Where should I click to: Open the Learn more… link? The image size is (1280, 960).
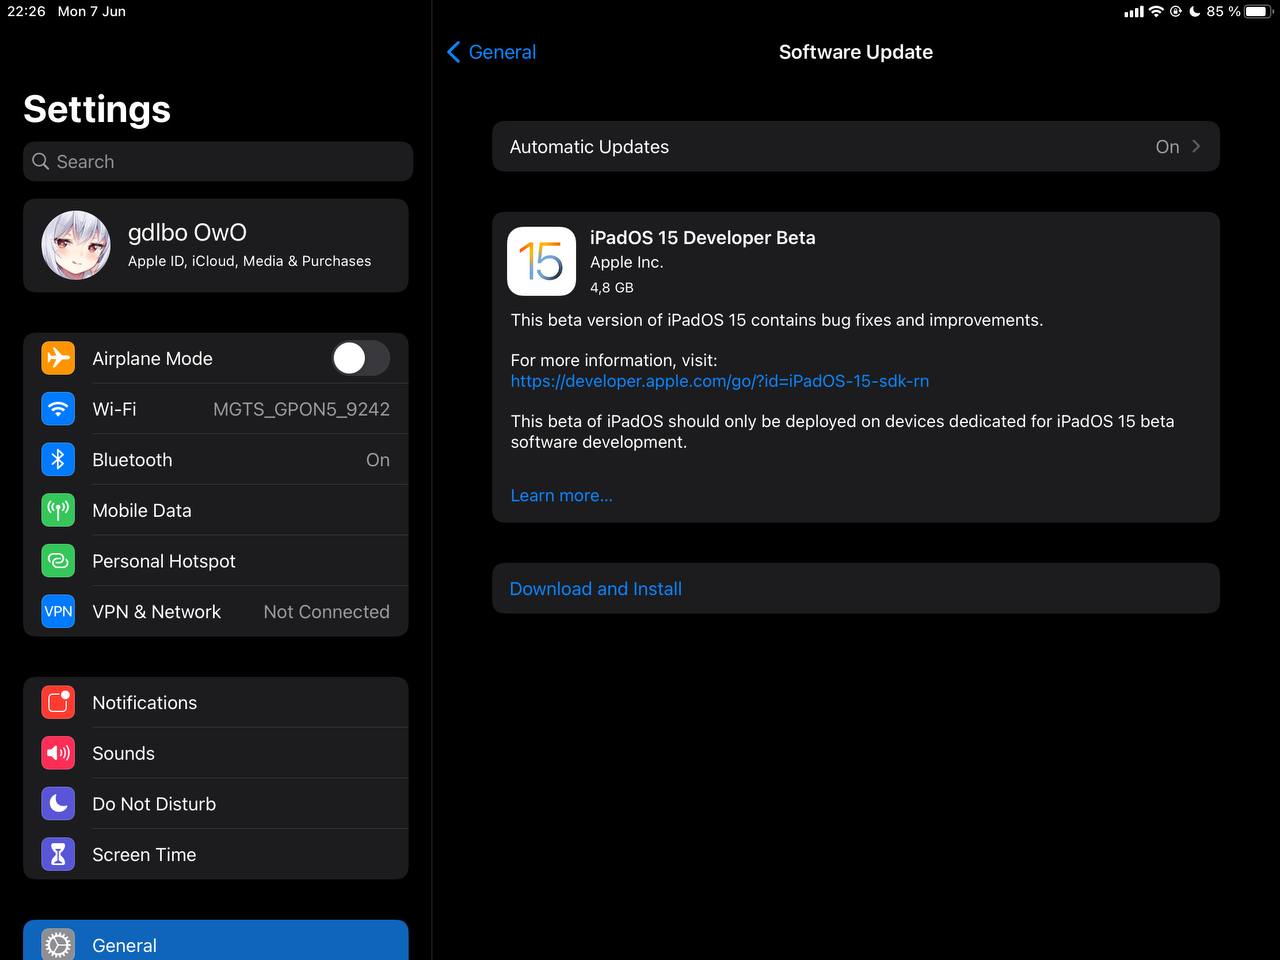click(x=562, y=496)
